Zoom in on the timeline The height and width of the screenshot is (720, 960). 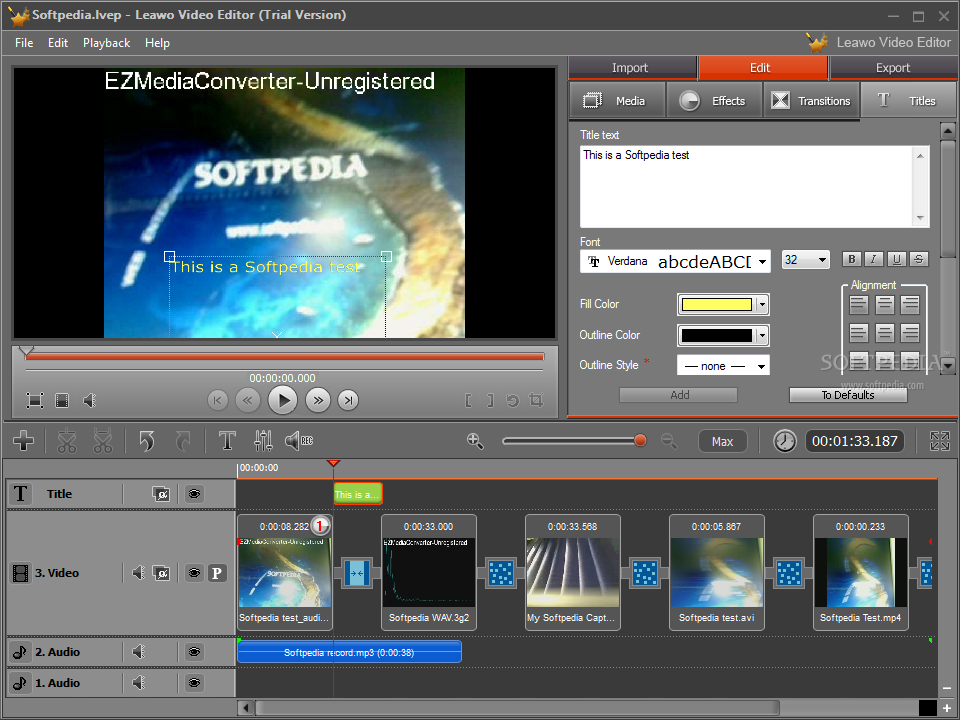pos(475,441)
